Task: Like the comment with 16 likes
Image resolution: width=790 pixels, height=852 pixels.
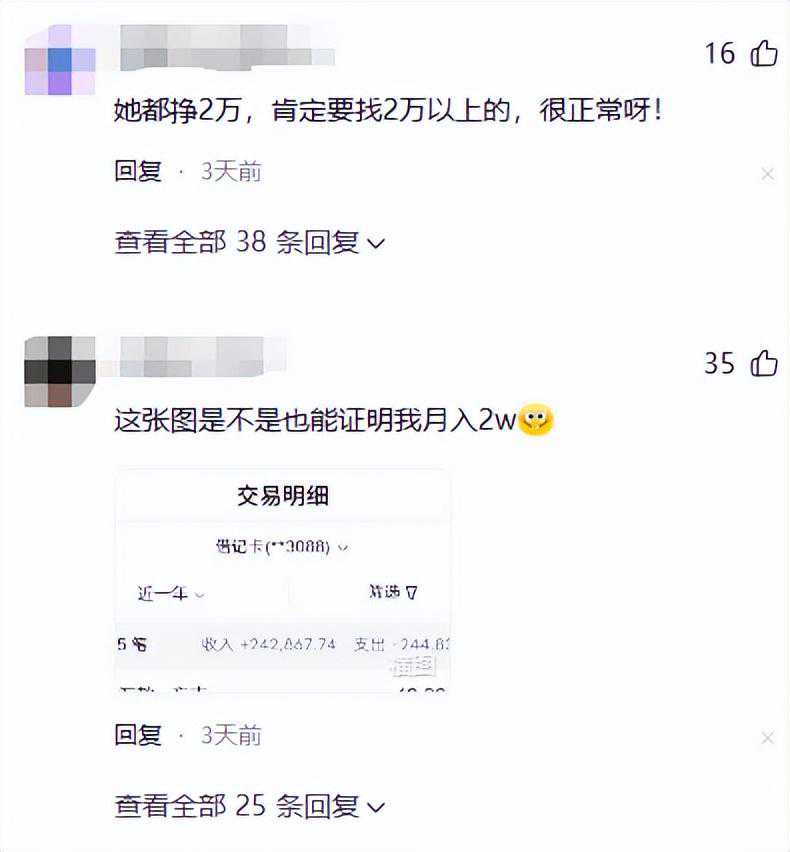Action: (764, 53)
